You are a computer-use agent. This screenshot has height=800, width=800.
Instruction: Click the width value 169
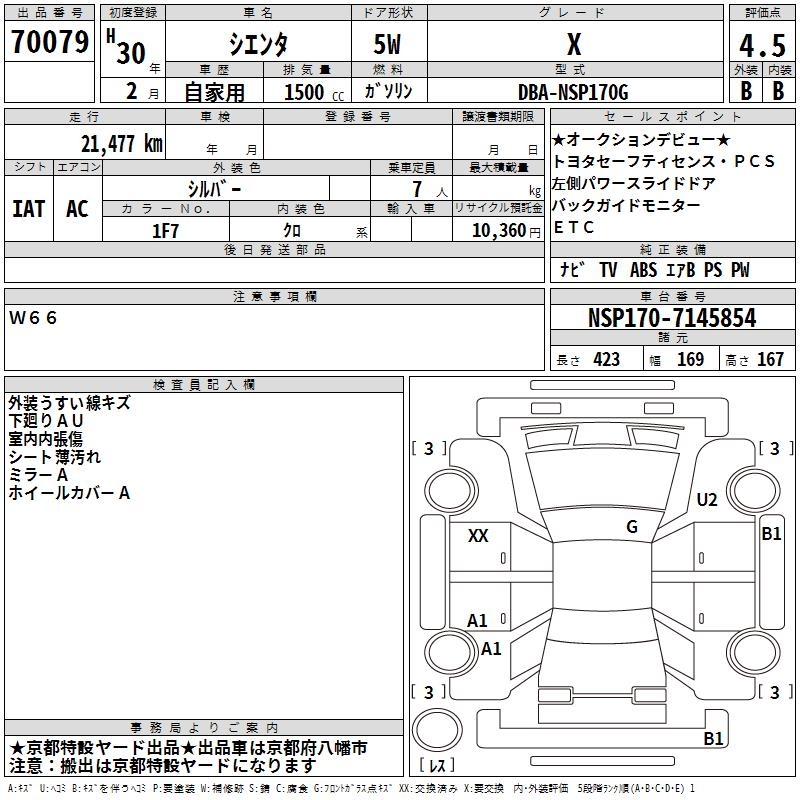690,359
